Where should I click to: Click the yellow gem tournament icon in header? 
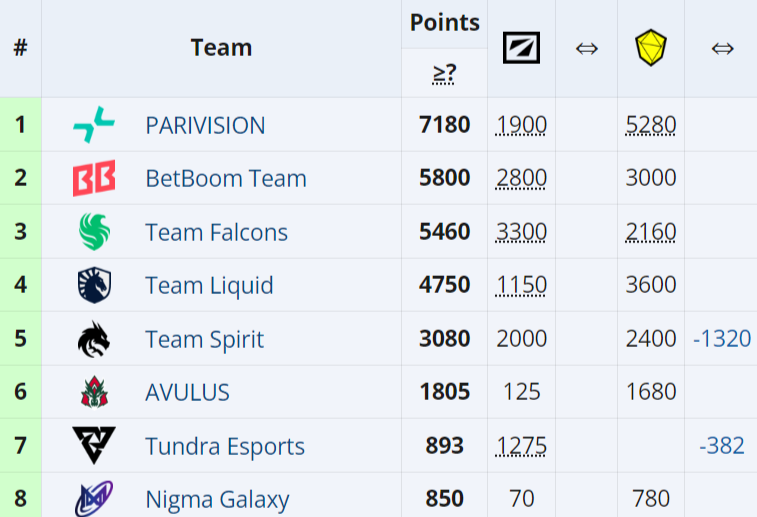[x=651, y=48]
